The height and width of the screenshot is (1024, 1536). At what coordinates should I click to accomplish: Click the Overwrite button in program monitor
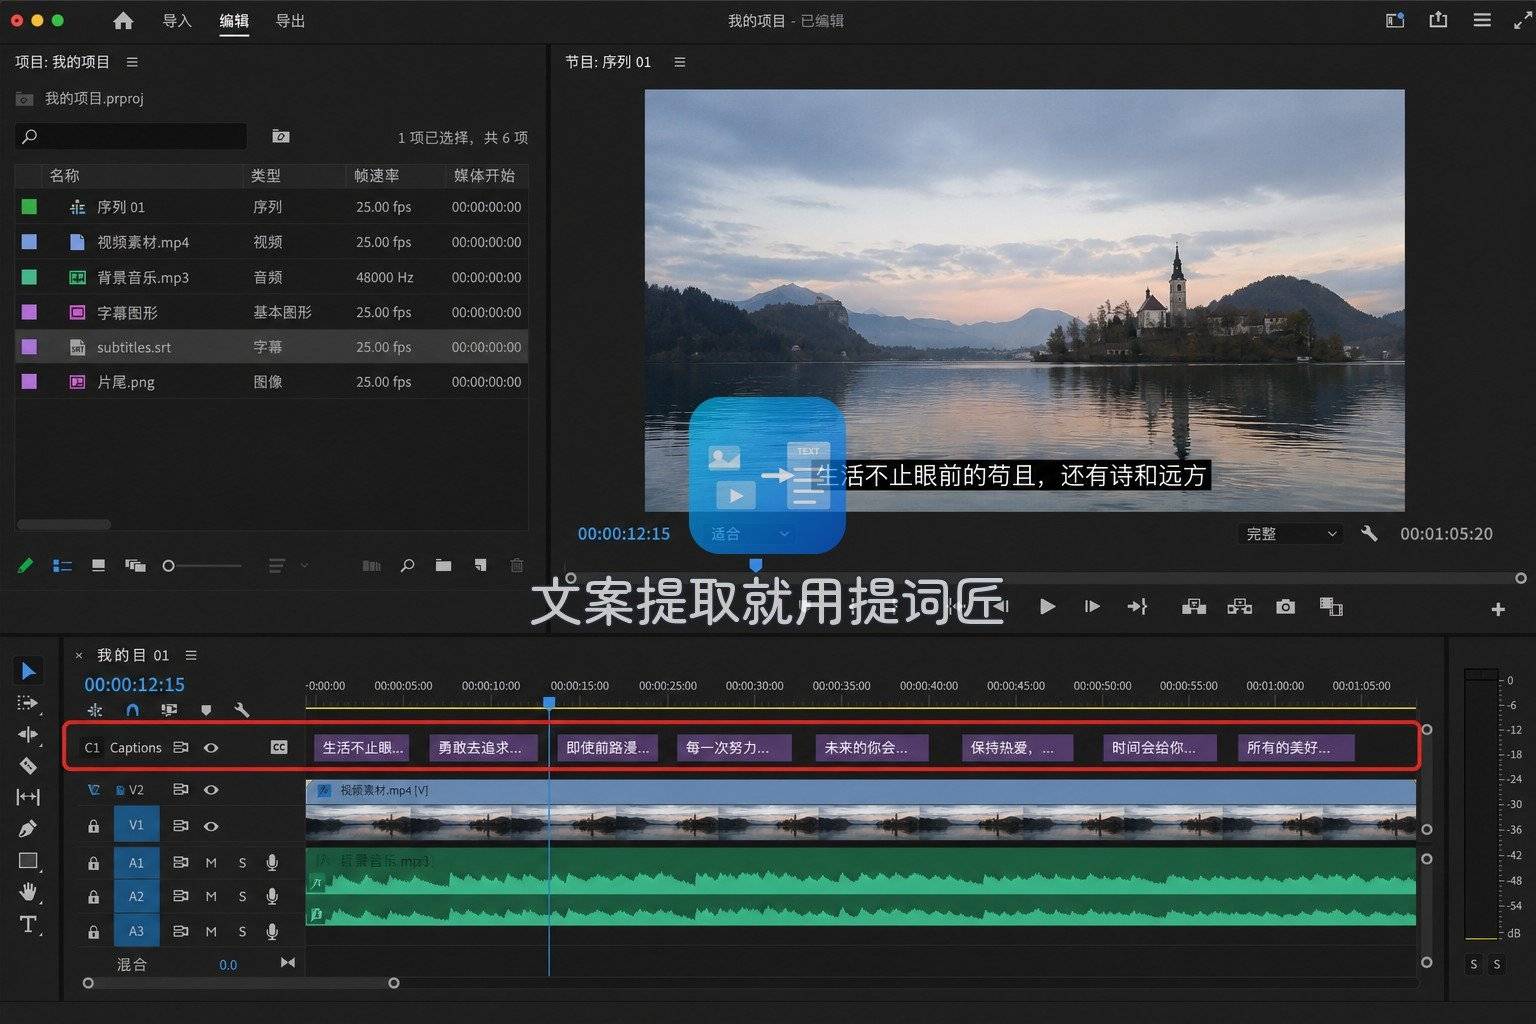1240,606
